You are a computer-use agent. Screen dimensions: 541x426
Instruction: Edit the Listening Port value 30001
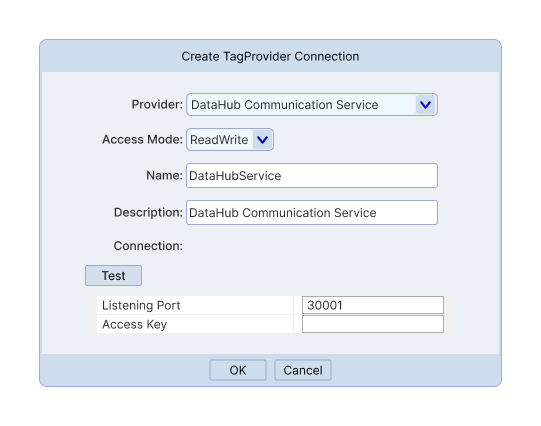coord(373,305)
